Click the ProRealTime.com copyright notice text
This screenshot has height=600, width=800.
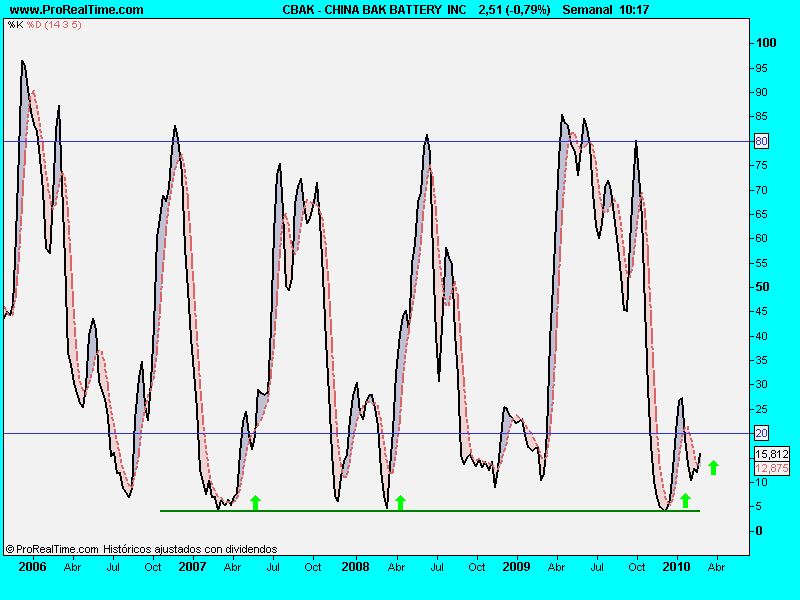(141, 549)
